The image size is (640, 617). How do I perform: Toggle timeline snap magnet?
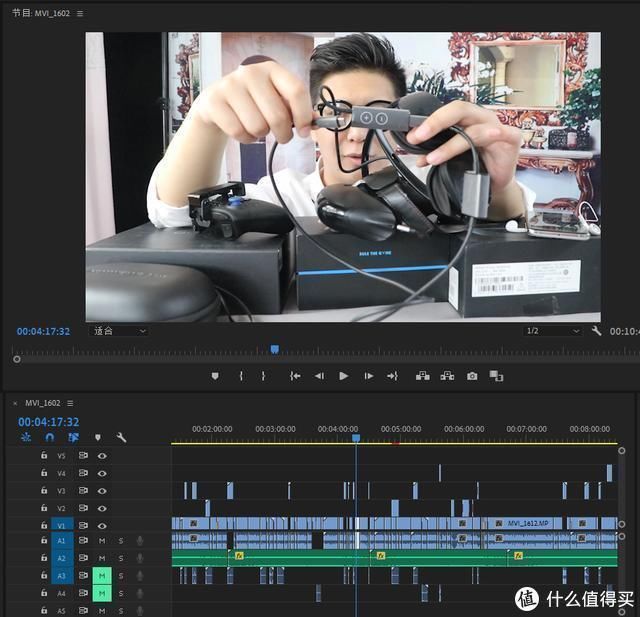pos(50,437)
